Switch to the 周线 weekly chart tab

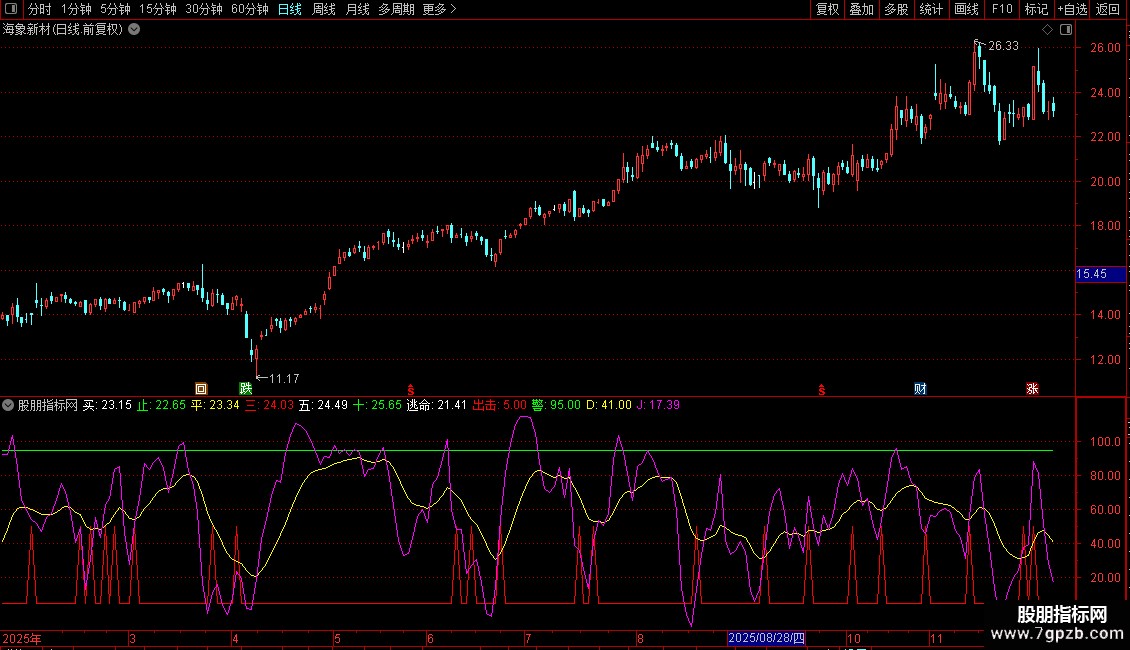coord(324,10)
